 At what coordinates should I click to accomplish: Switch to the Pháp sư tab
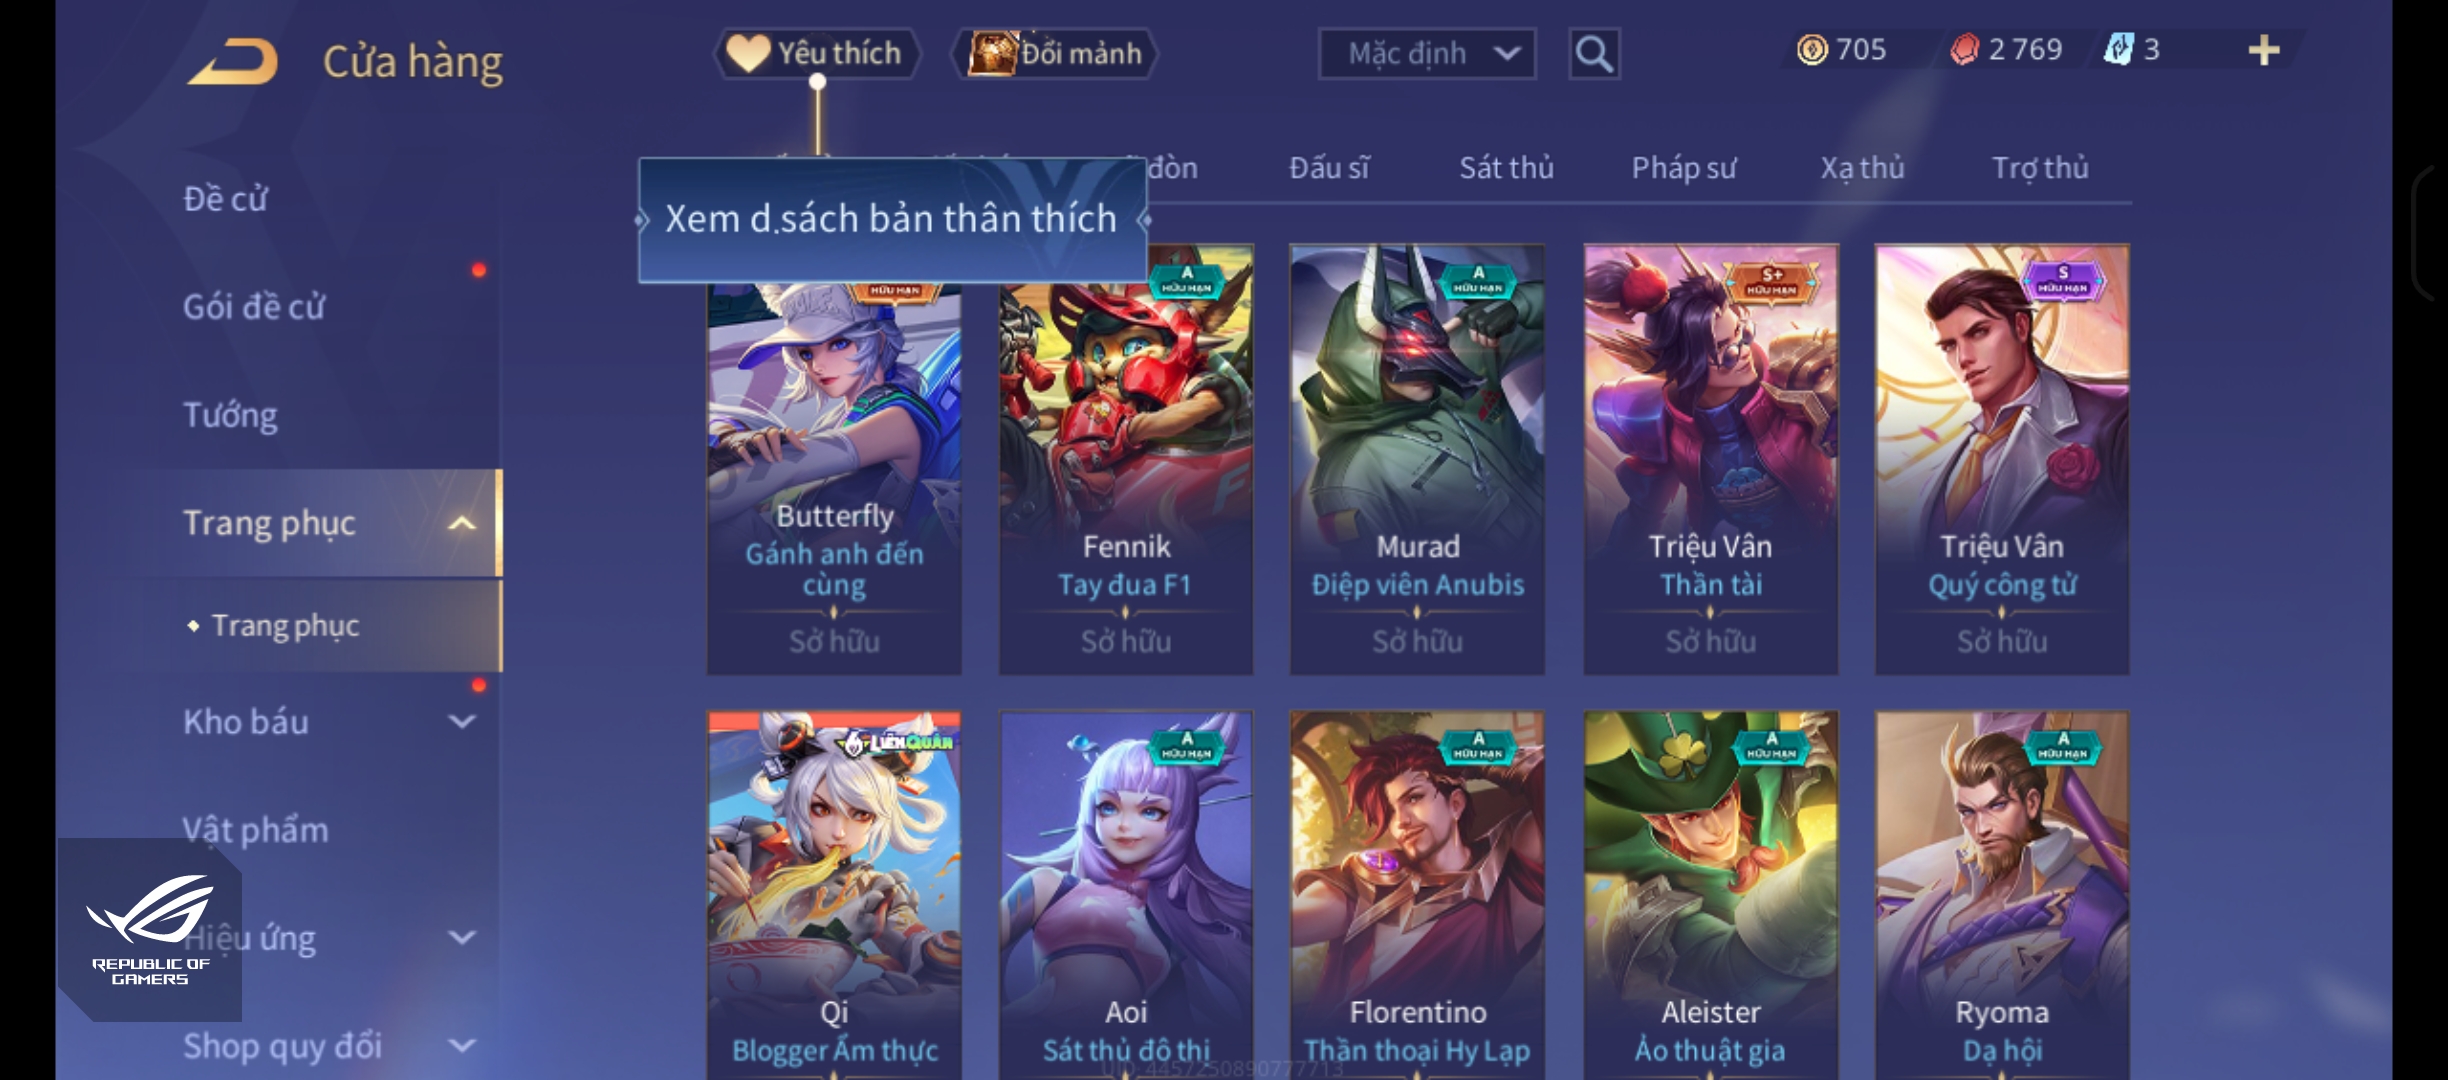(1684, 168)
